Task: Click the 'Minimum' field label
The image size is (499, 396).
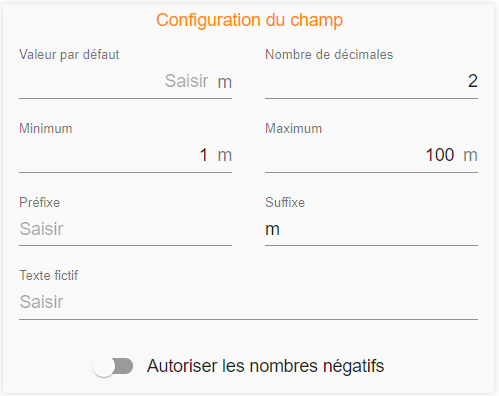Action: (46, 129)
